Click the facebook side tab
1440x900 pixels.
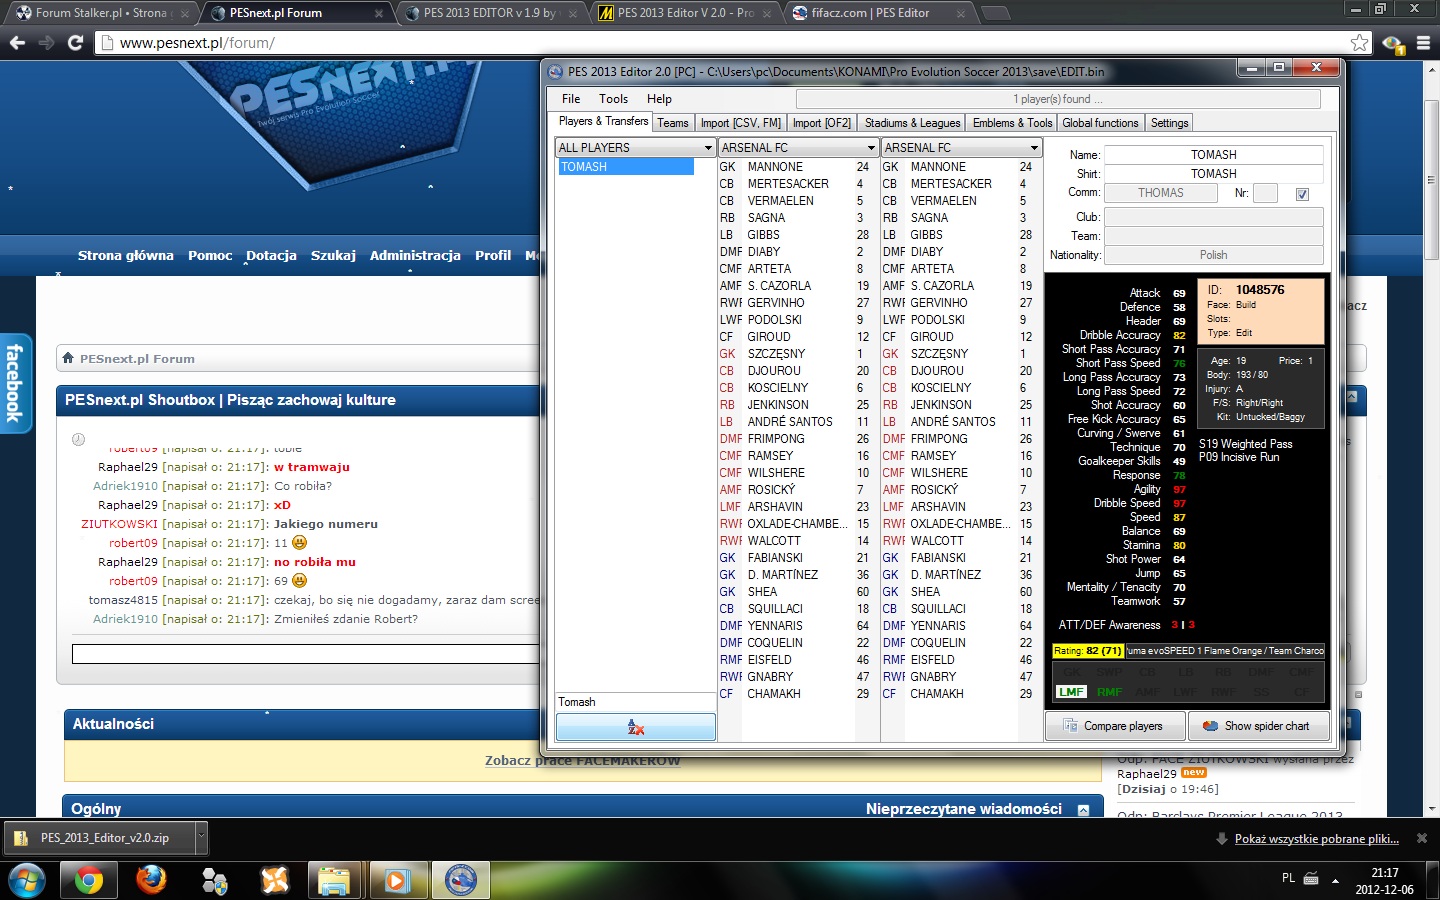click(14, 383)
